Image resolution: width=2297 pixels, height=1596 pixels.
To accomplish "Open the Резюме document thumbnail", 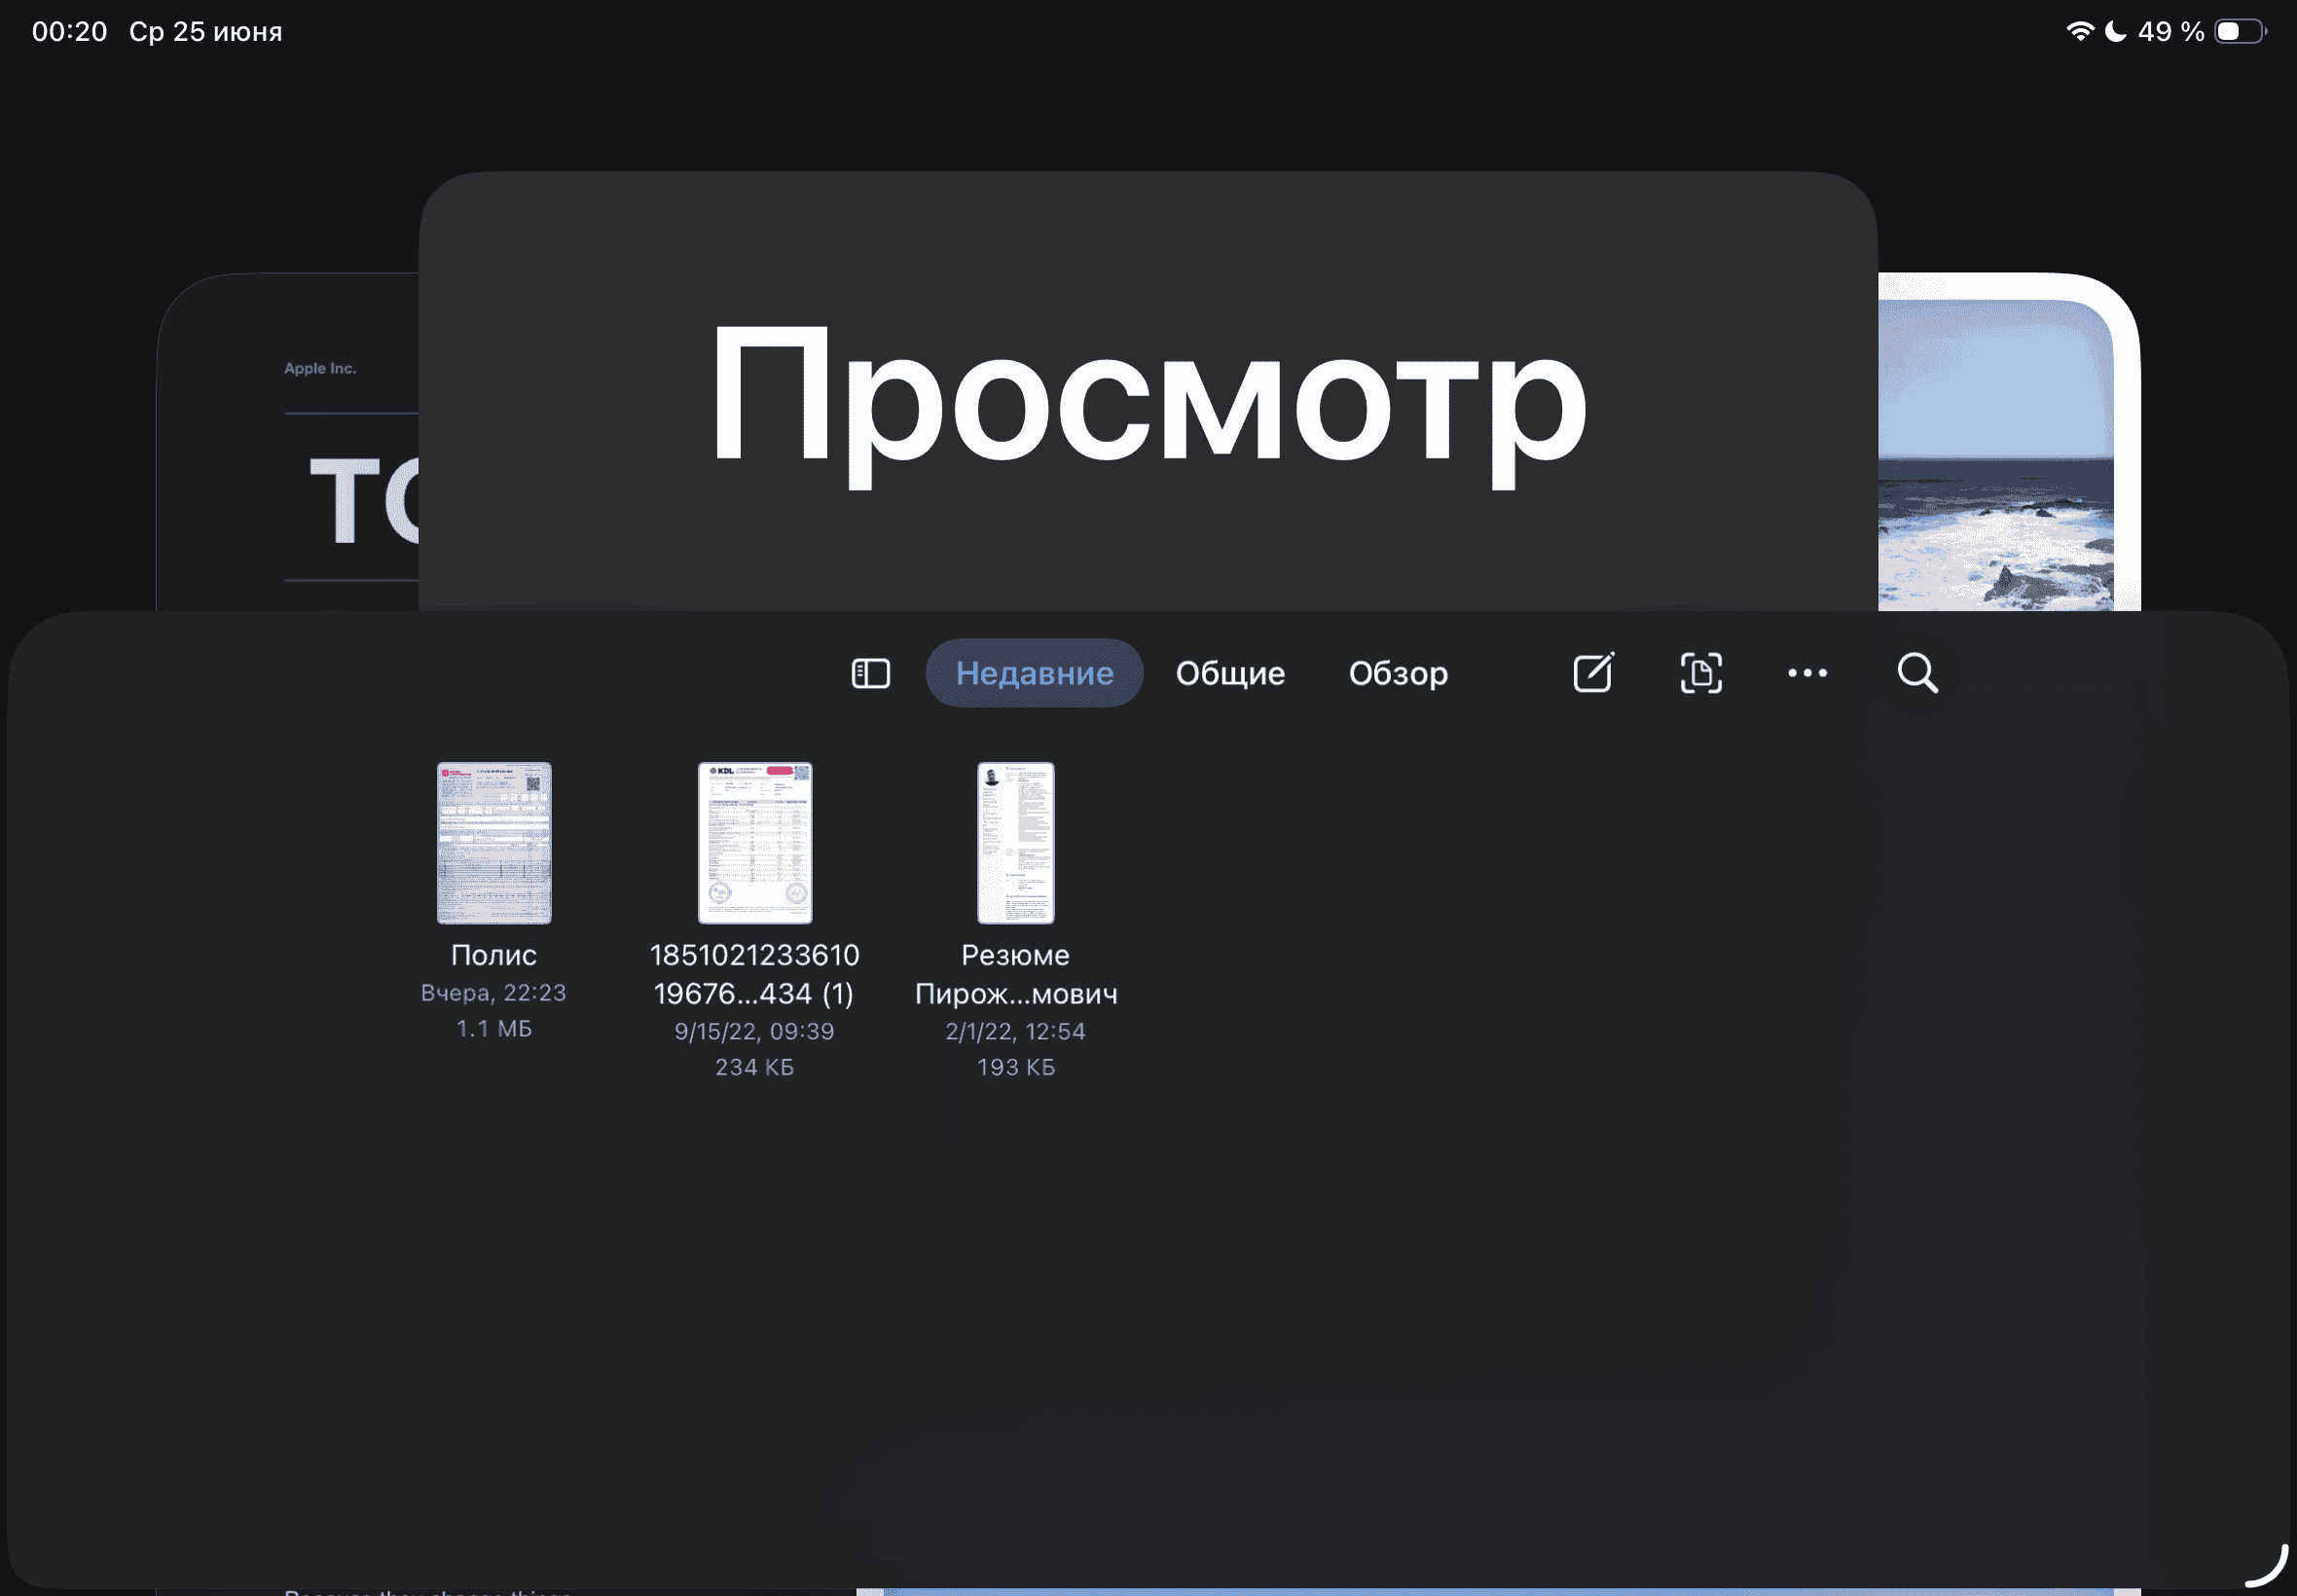I will point(1015,842).
